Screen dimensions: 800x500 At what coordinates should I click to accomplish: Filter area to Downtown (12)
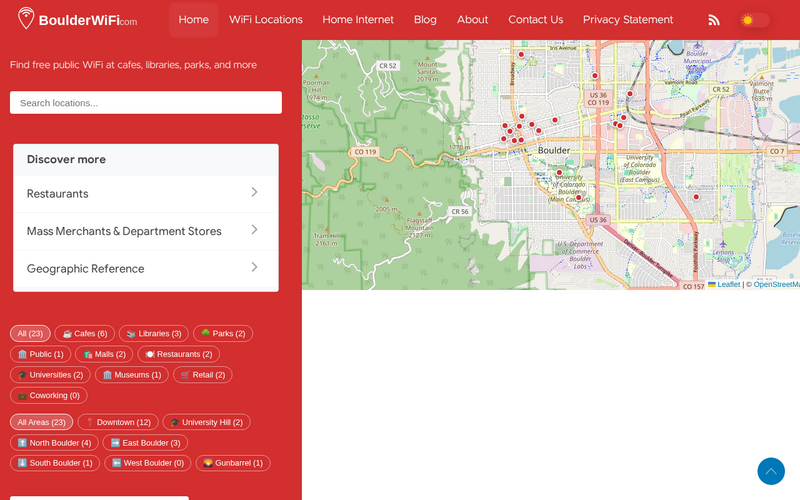click(x=118, y=422)
